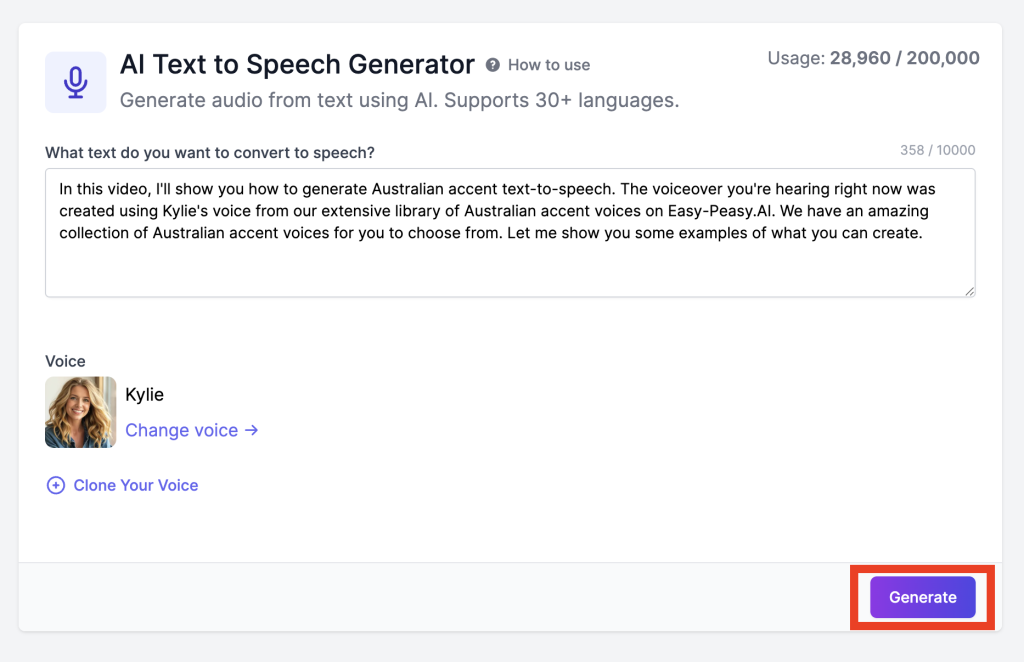Viewport: 1024px width, 662px height.
Task: Click the "What text do you want" label
Action: pyautogui.click(x=210, y=152)
